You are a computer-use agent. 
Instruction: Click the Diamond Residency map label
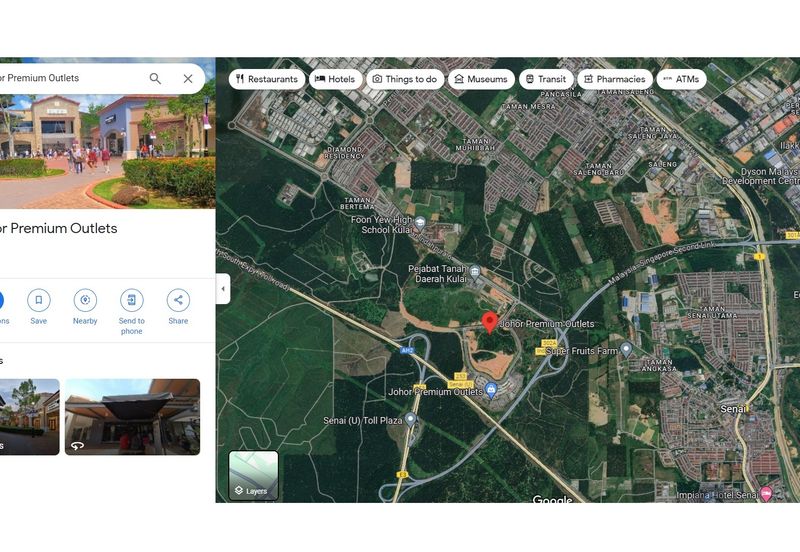(x=344, y=153)
